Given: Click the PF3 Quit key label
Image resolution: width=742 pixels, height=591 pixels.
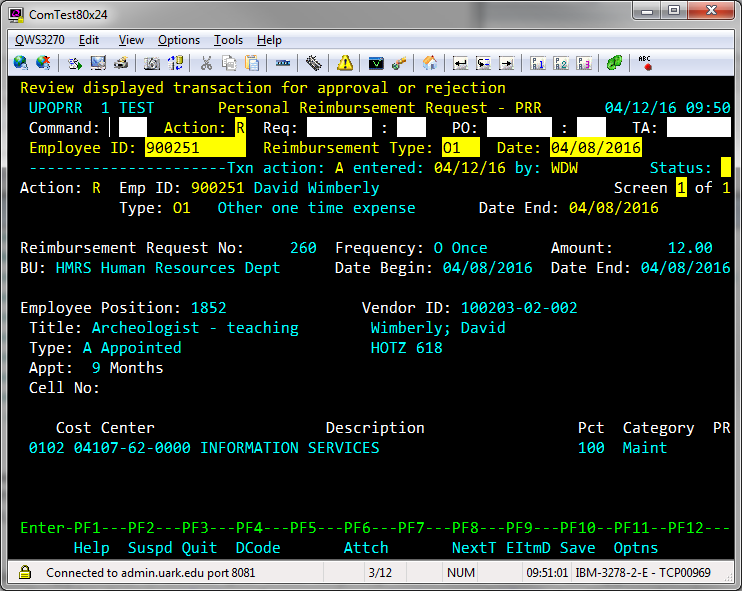Looking at the screenshot, I should click(x=199, y=548).
